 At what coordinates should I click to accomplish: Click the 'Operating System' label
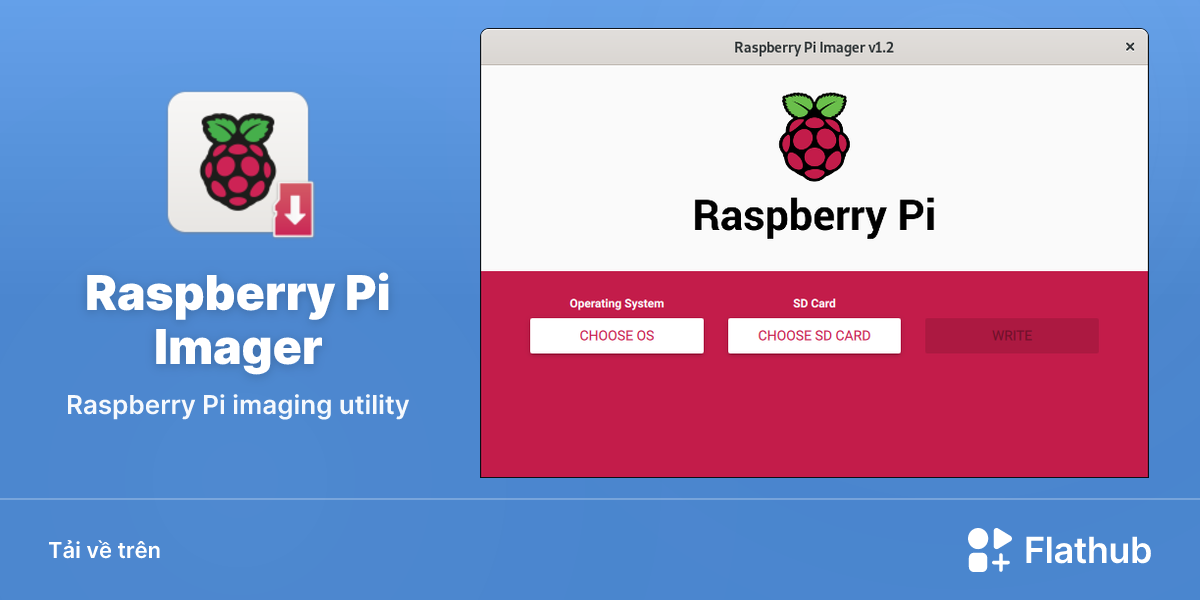[x=617, y=303]
